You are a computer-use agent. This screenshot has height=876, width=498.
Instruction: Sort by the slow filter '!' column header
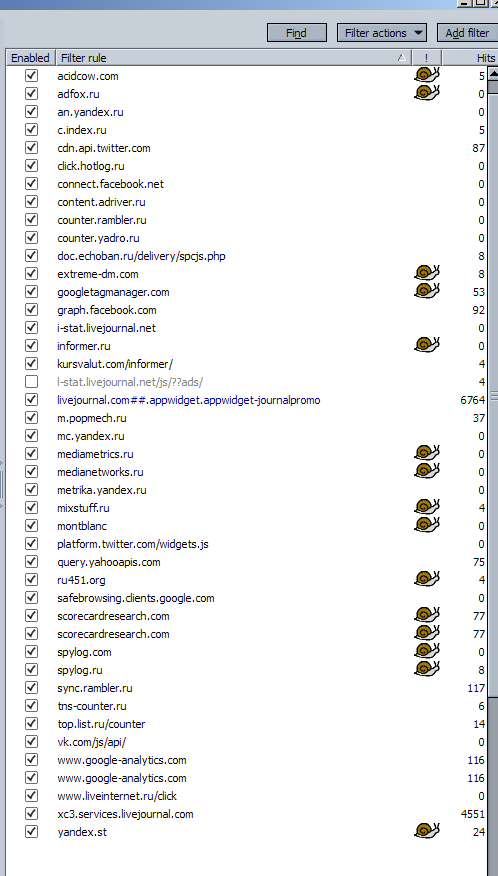click(426, 58)
